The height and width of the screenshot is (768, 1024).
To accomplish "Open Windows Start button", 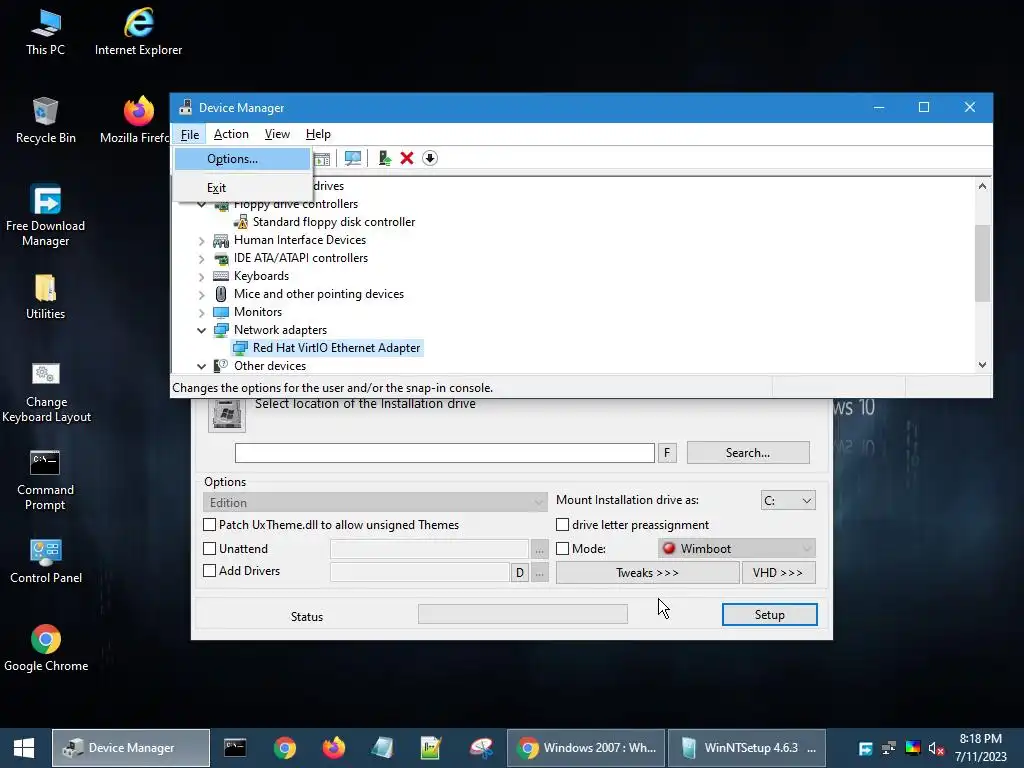I will point(24,748).
